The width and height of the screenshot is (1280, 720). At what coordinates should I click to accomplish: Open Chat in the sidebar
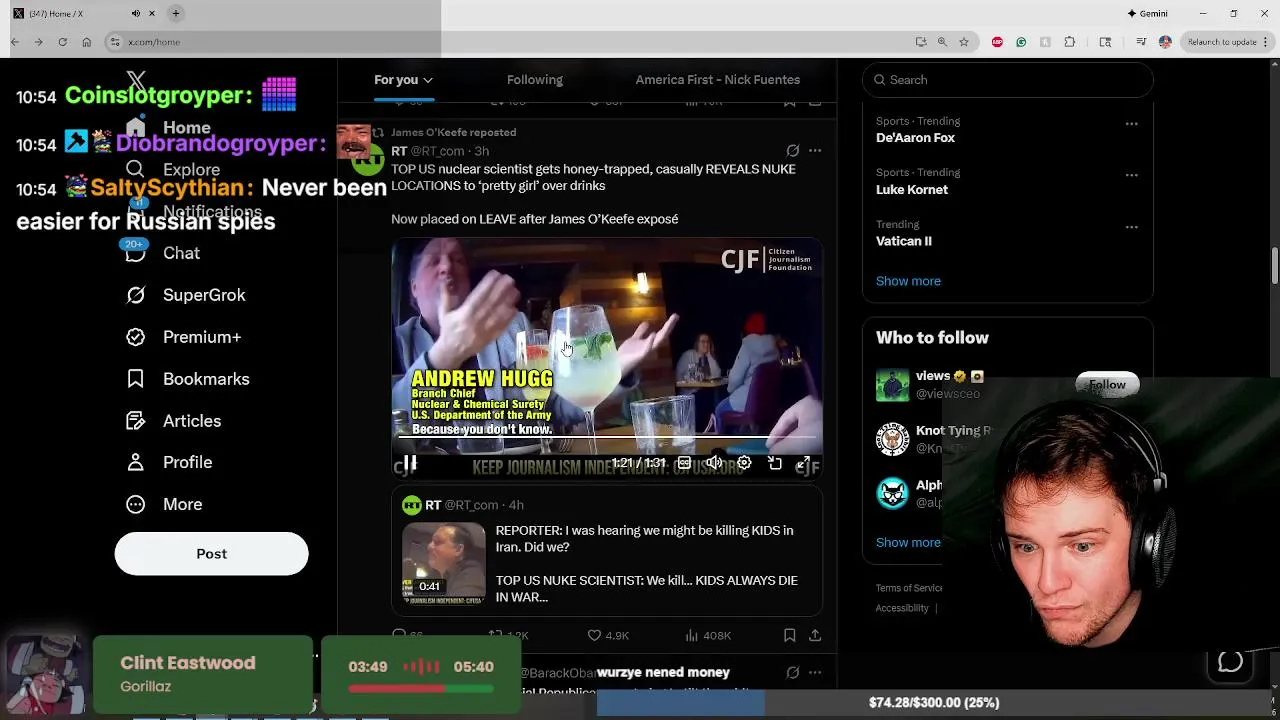coord(163,253)
